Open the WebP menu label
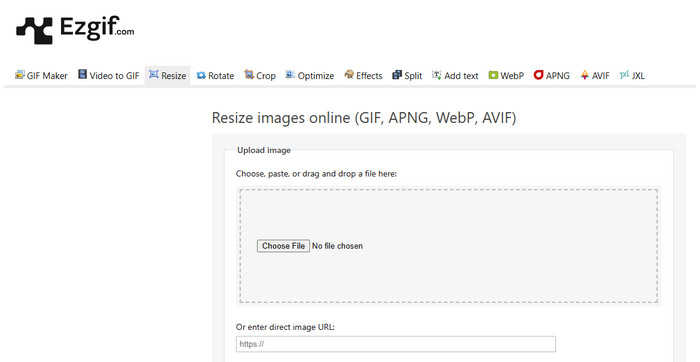700x362 pixels. (512, 76)
